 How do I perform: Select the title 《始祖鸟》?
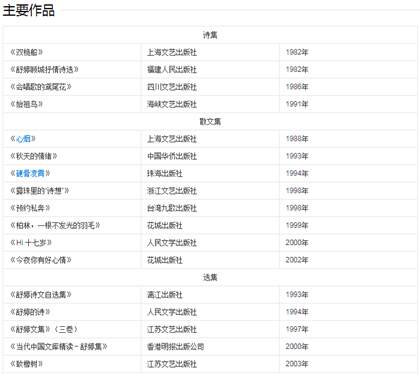click(x=27, y=104)
